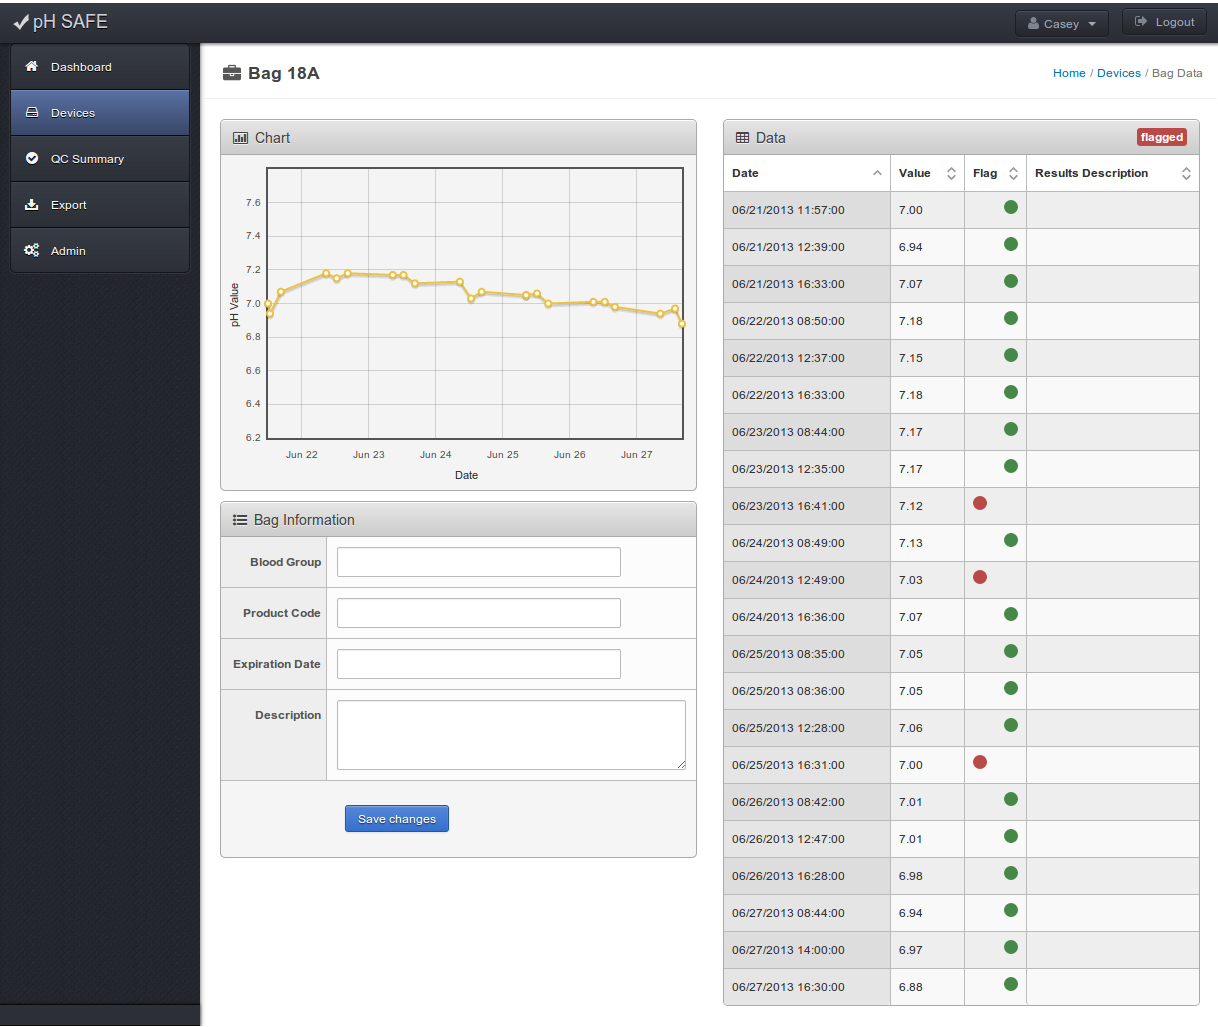Sort table by Flag column
The height and width of the screenshot is (1027, 1218).
click(995, 173)
